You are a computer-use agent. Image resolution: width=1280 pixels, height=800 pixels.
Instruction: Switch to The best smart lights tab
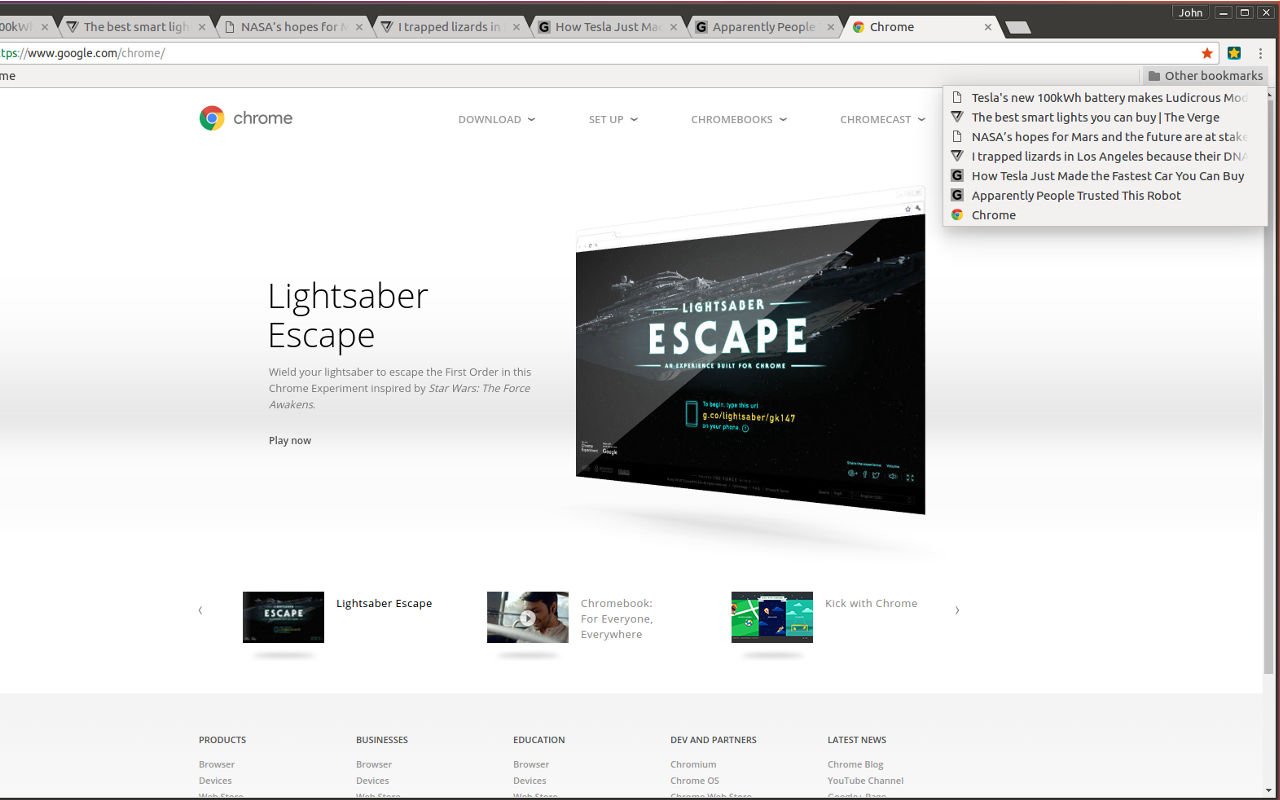[135, 27]
